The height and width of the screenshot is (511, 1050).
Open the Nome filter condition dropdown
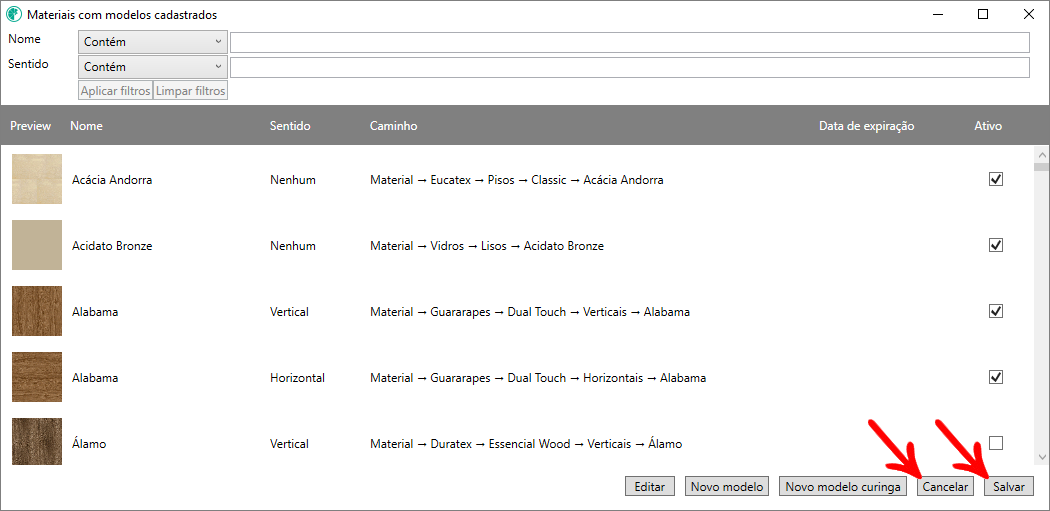[x=153, y=42]
